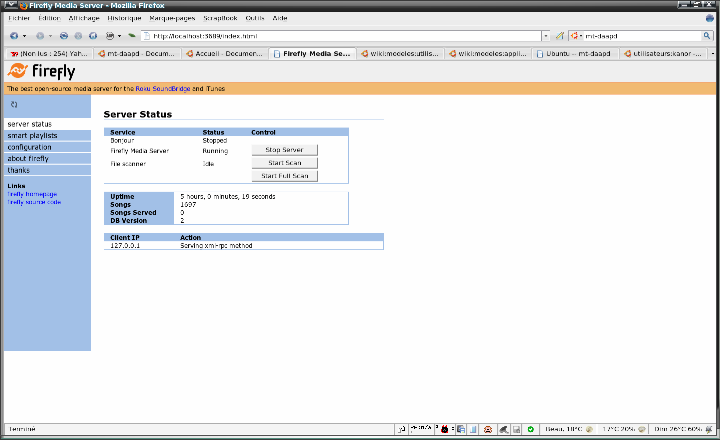Reload the page with the refresh icon

64,35
